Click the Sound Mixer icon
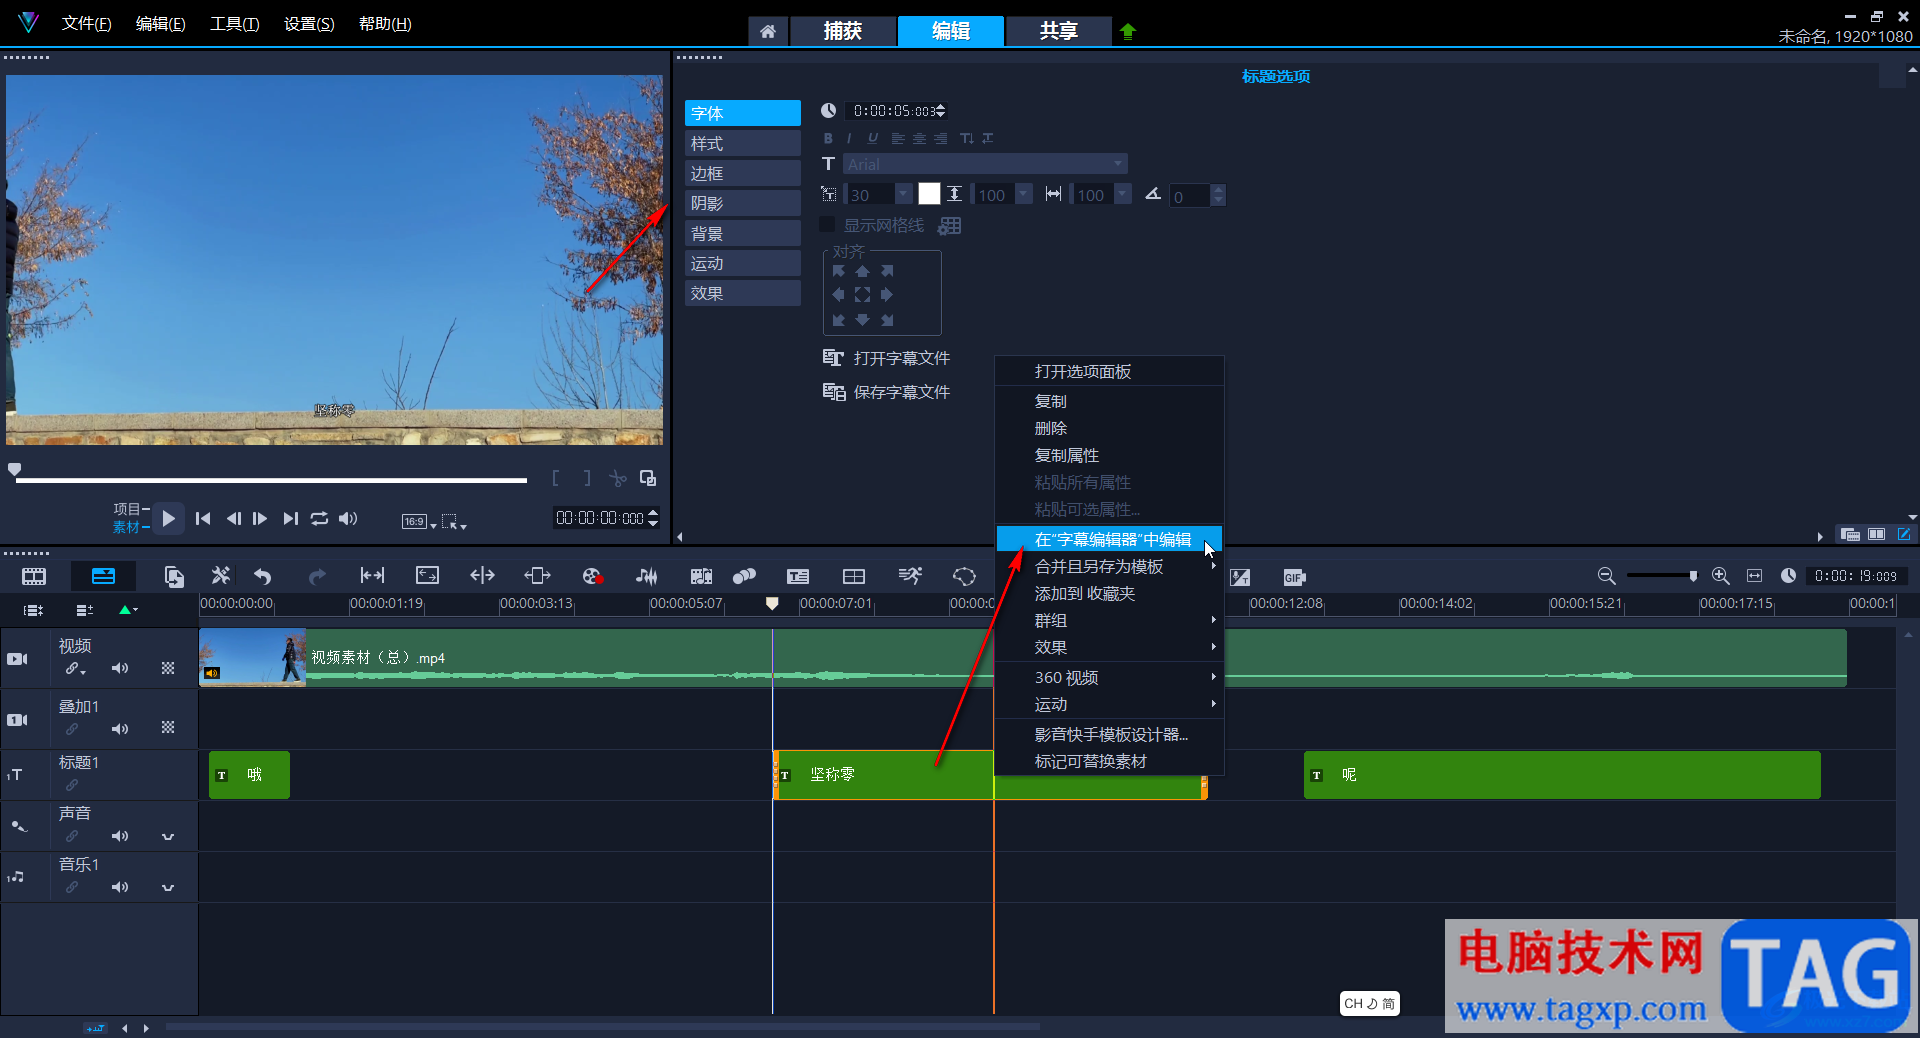 tap(647, 576)
